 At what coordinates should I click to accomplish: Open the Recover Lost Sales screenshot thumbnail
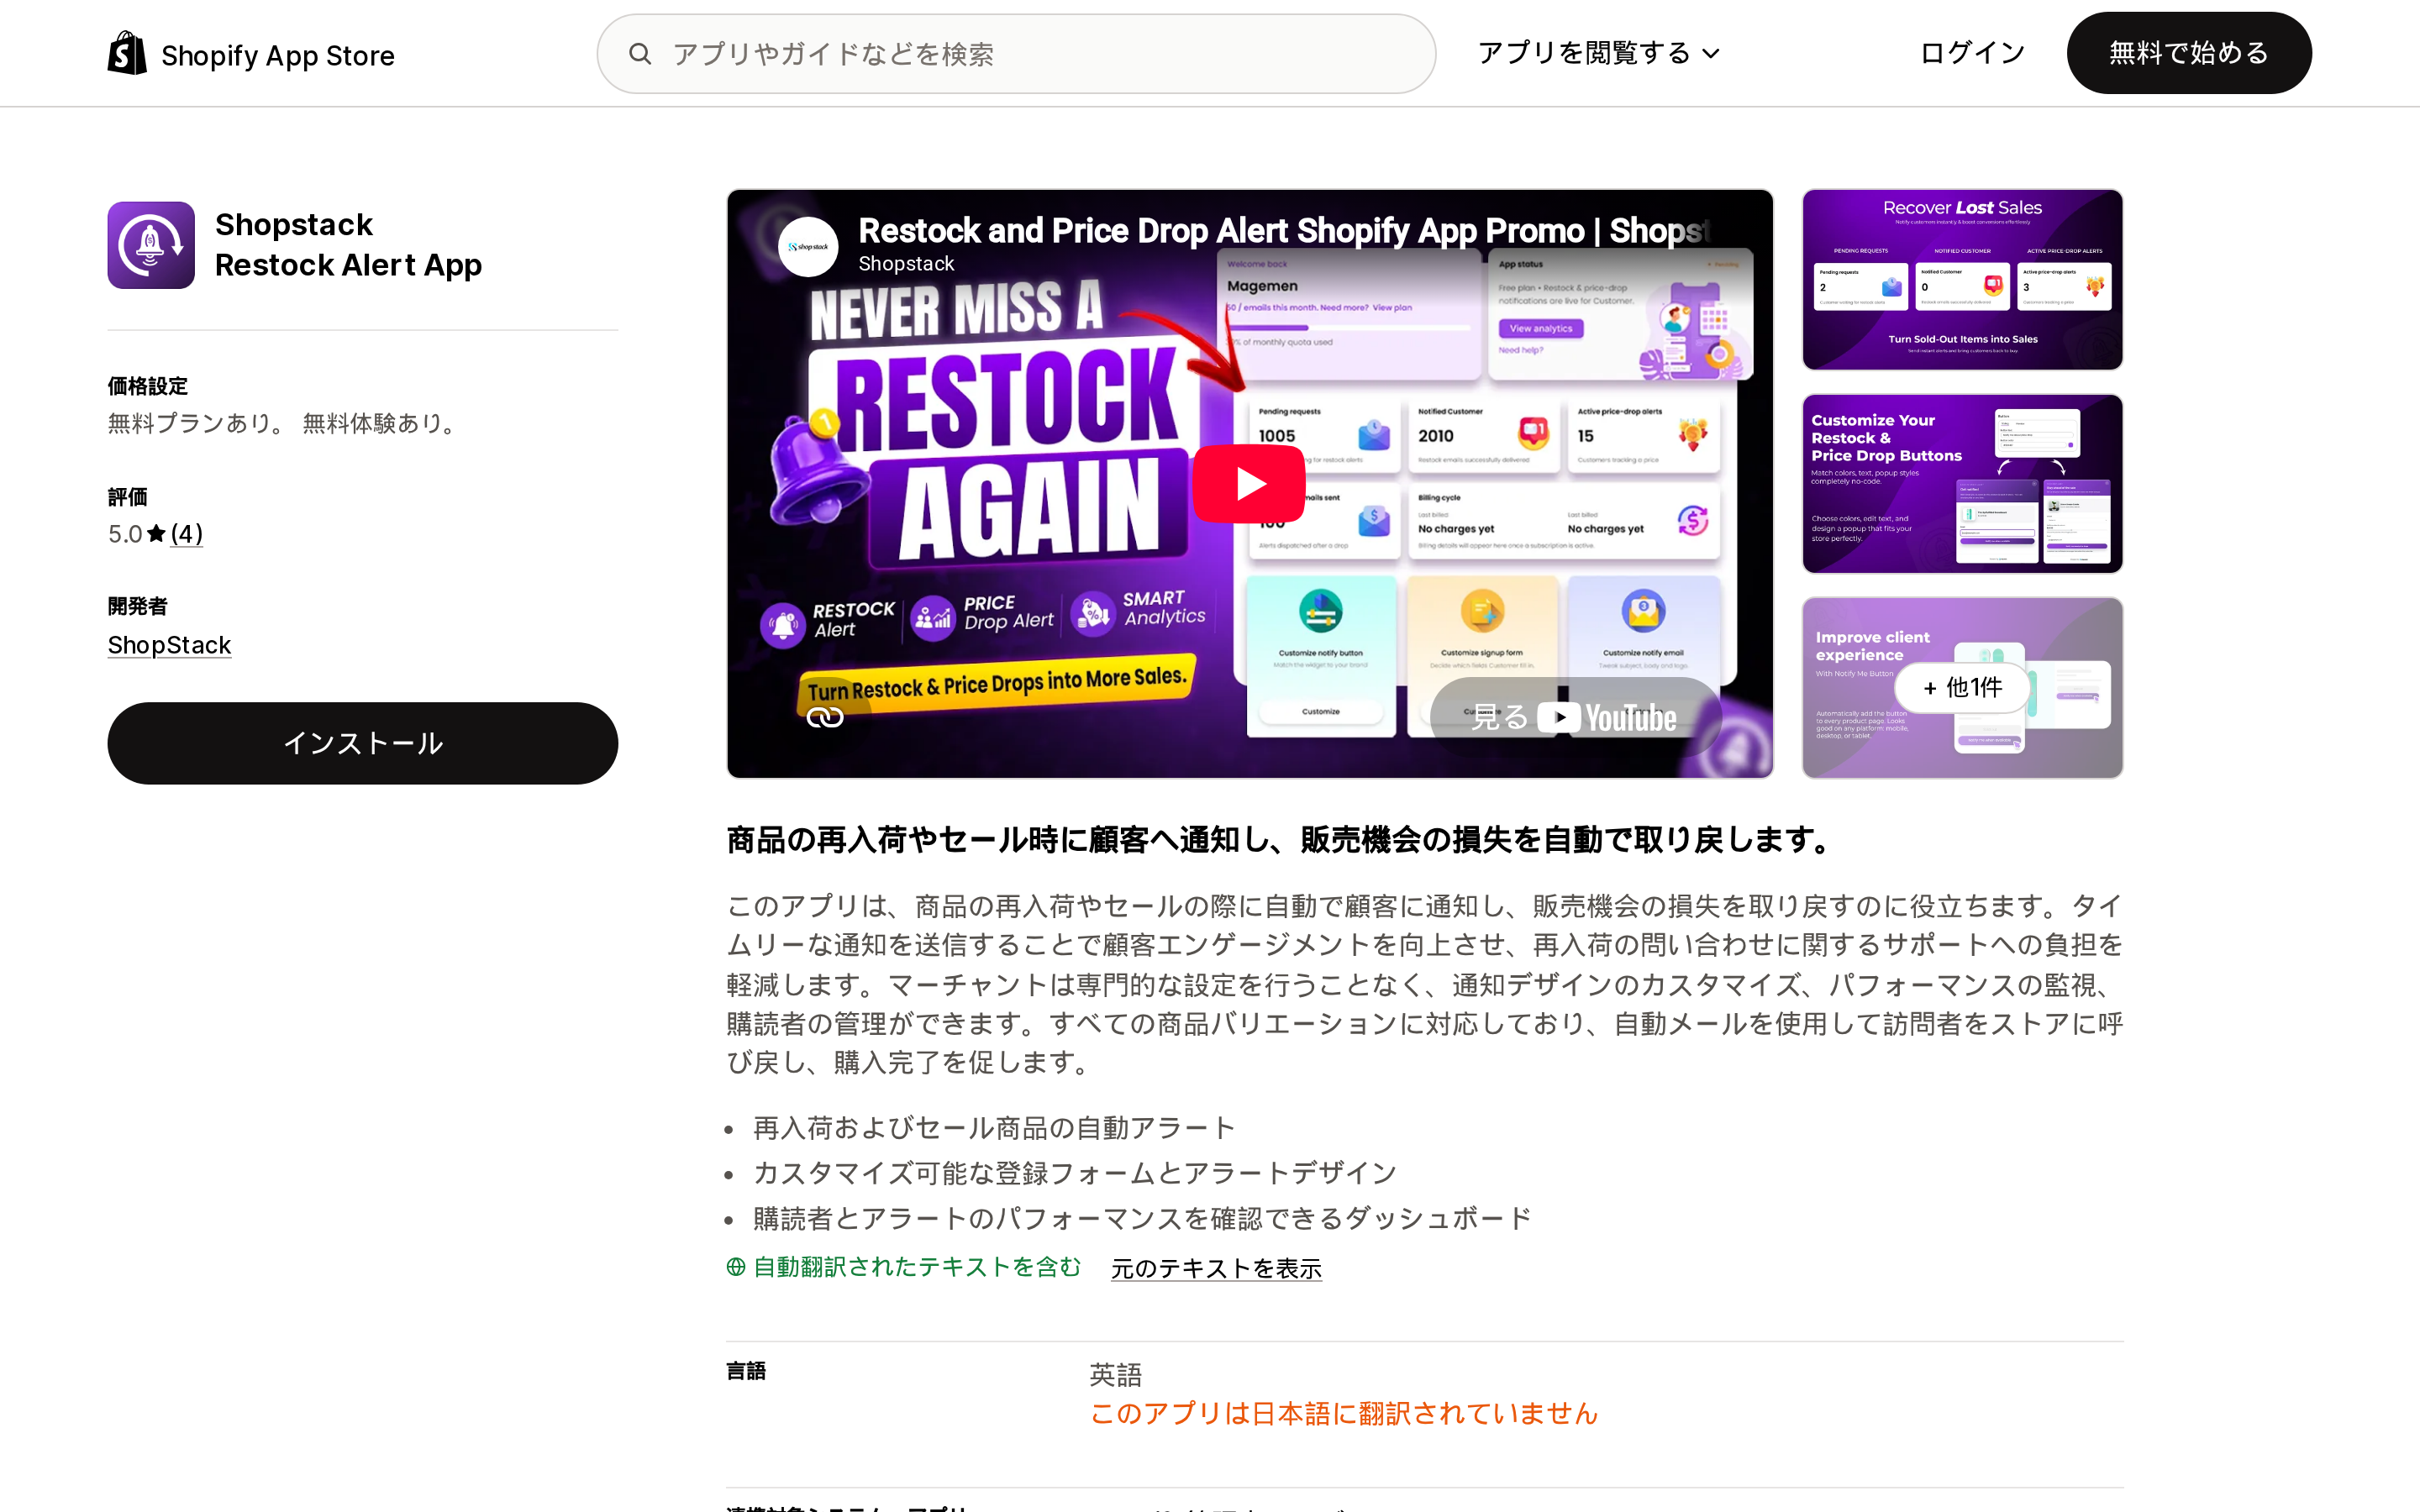coord(1962,280)
